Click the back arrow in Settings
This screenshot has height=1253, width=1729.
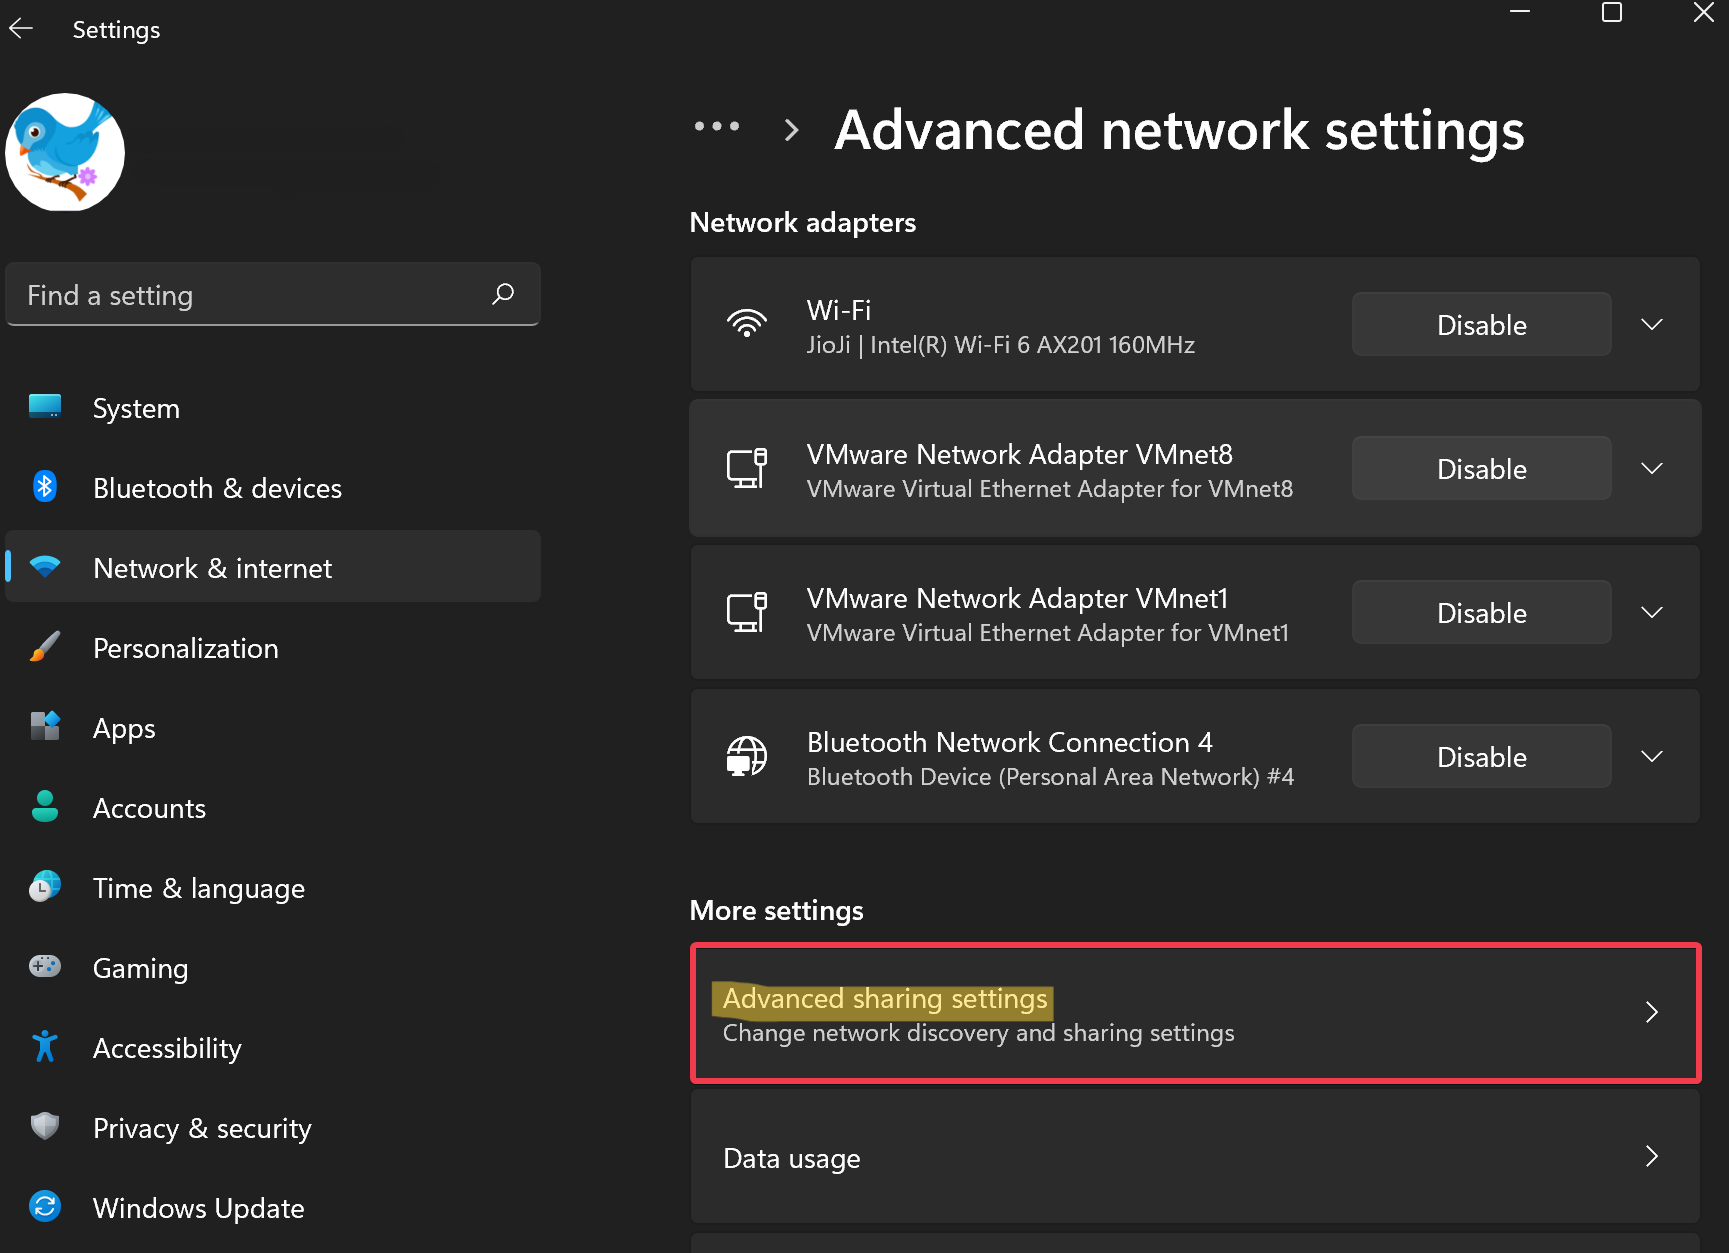(x=21, y=29)
